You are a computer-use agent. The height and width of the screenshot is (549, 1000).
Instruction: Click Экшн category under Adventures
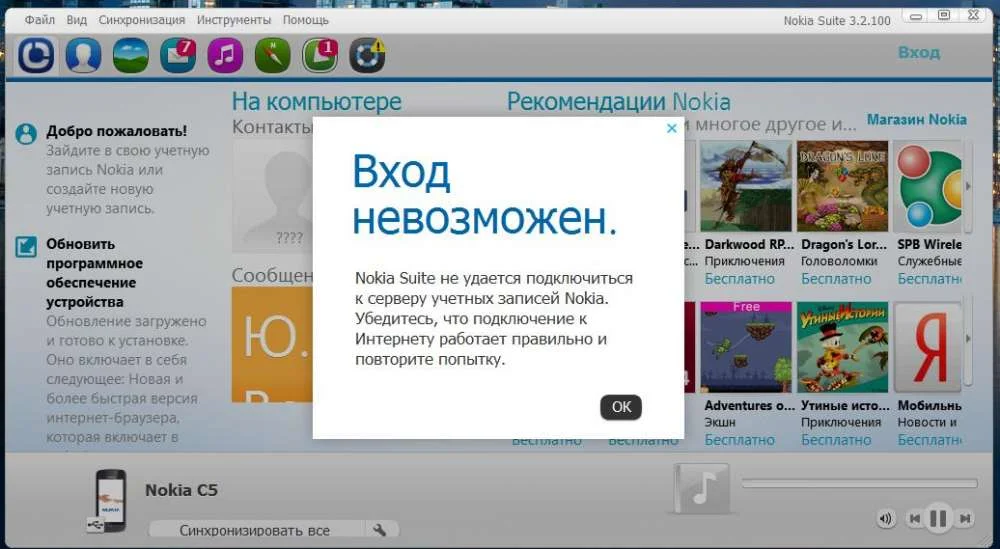(x=720, y=422)
